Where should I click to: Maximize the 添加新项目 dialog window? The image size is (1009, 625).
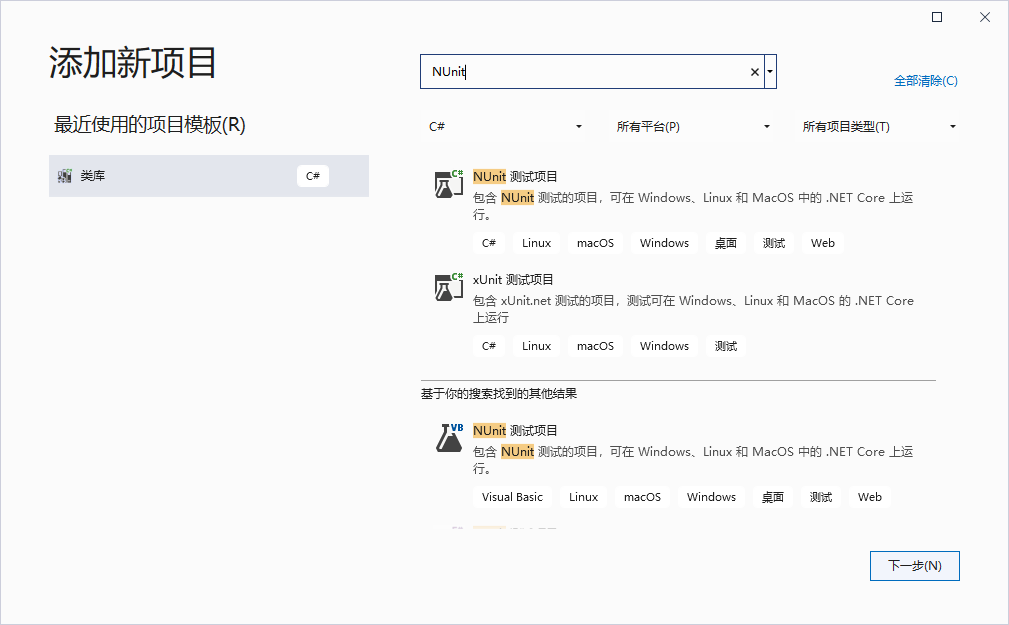click(937, 17)
